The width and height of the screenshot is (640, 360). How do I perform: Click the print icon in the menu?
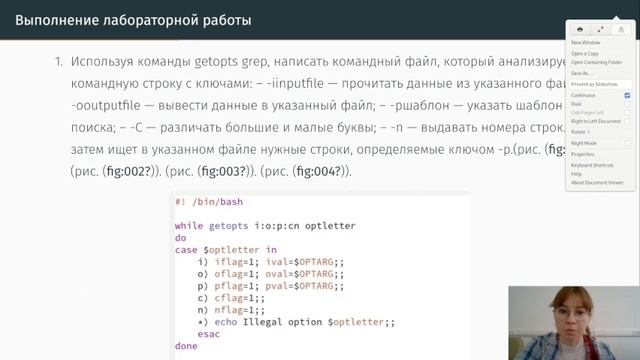(580, 29)
